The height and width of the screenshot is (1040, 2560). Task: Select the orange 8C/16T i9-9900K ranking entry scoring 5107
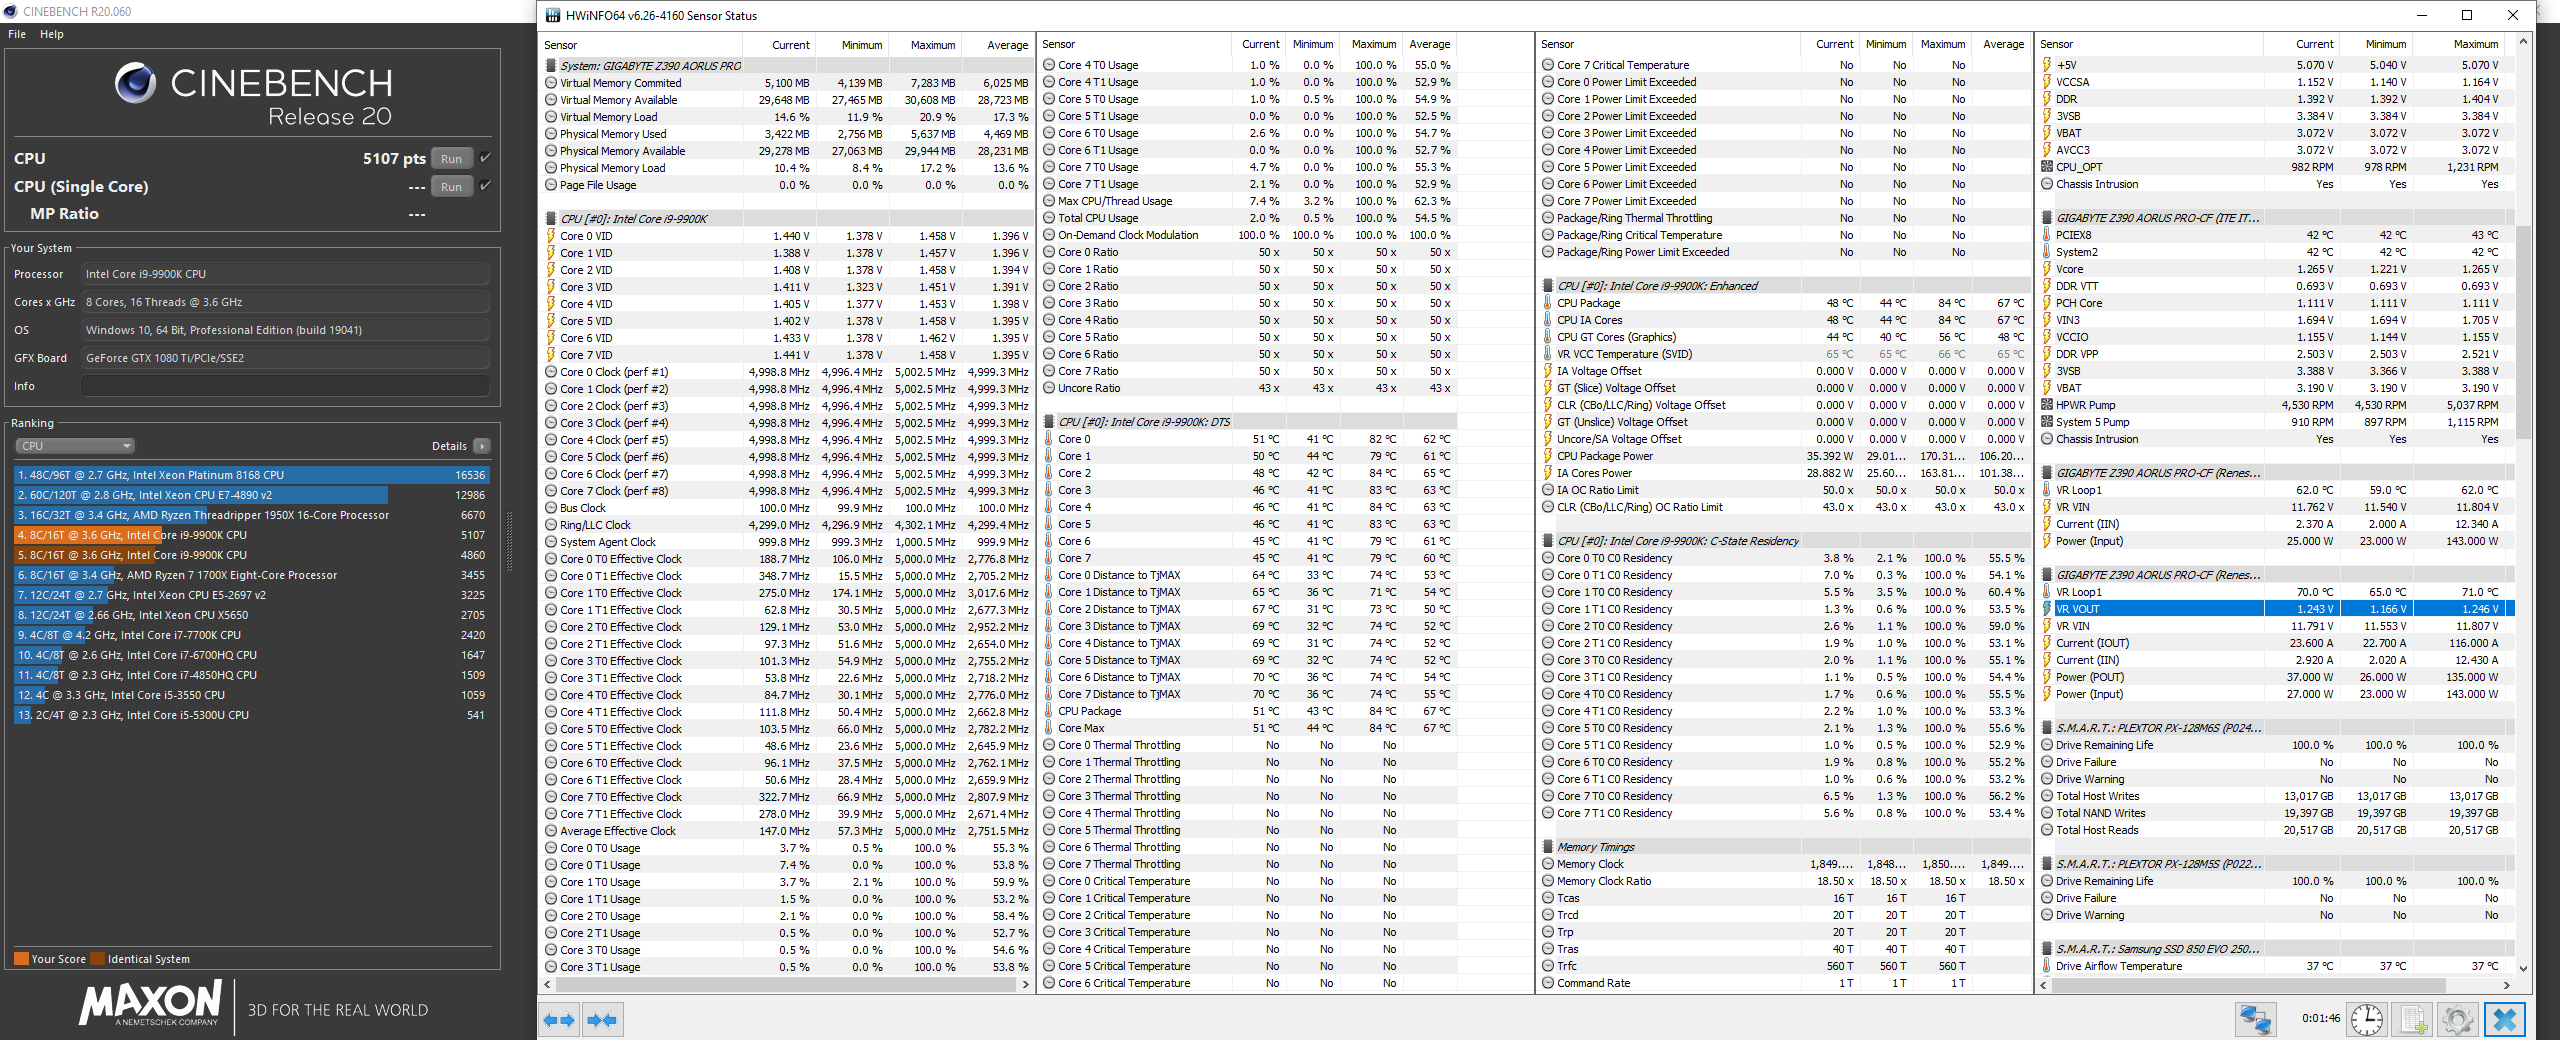tap(252, 535)
